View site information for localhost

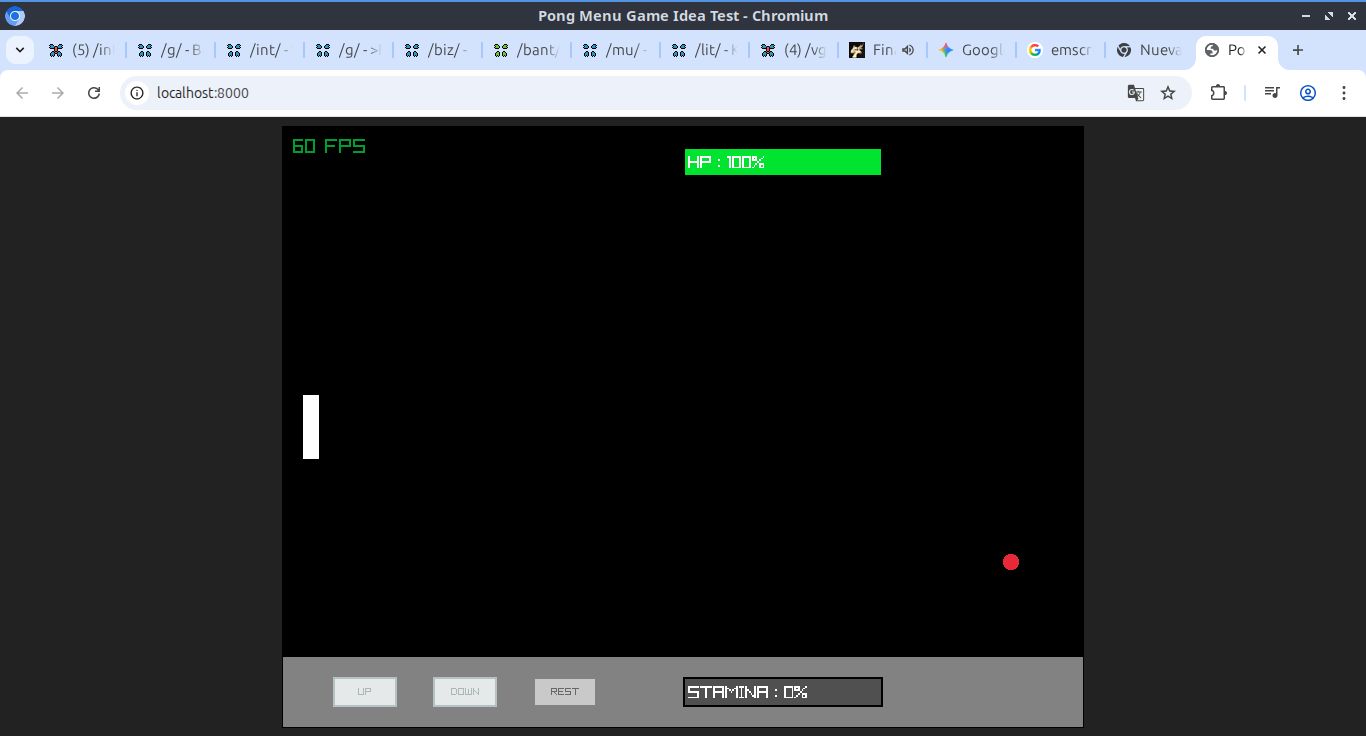(x=137, y=93)
